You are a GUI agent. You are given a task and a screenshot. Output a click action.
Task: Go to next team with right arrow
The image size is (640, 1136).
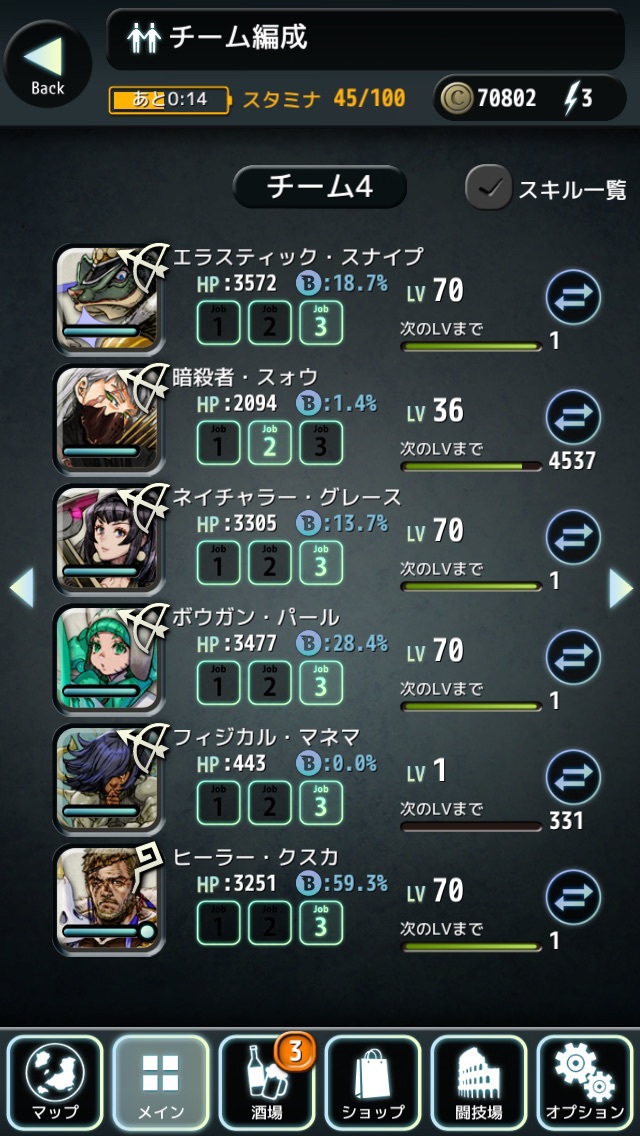coord(620,588)
